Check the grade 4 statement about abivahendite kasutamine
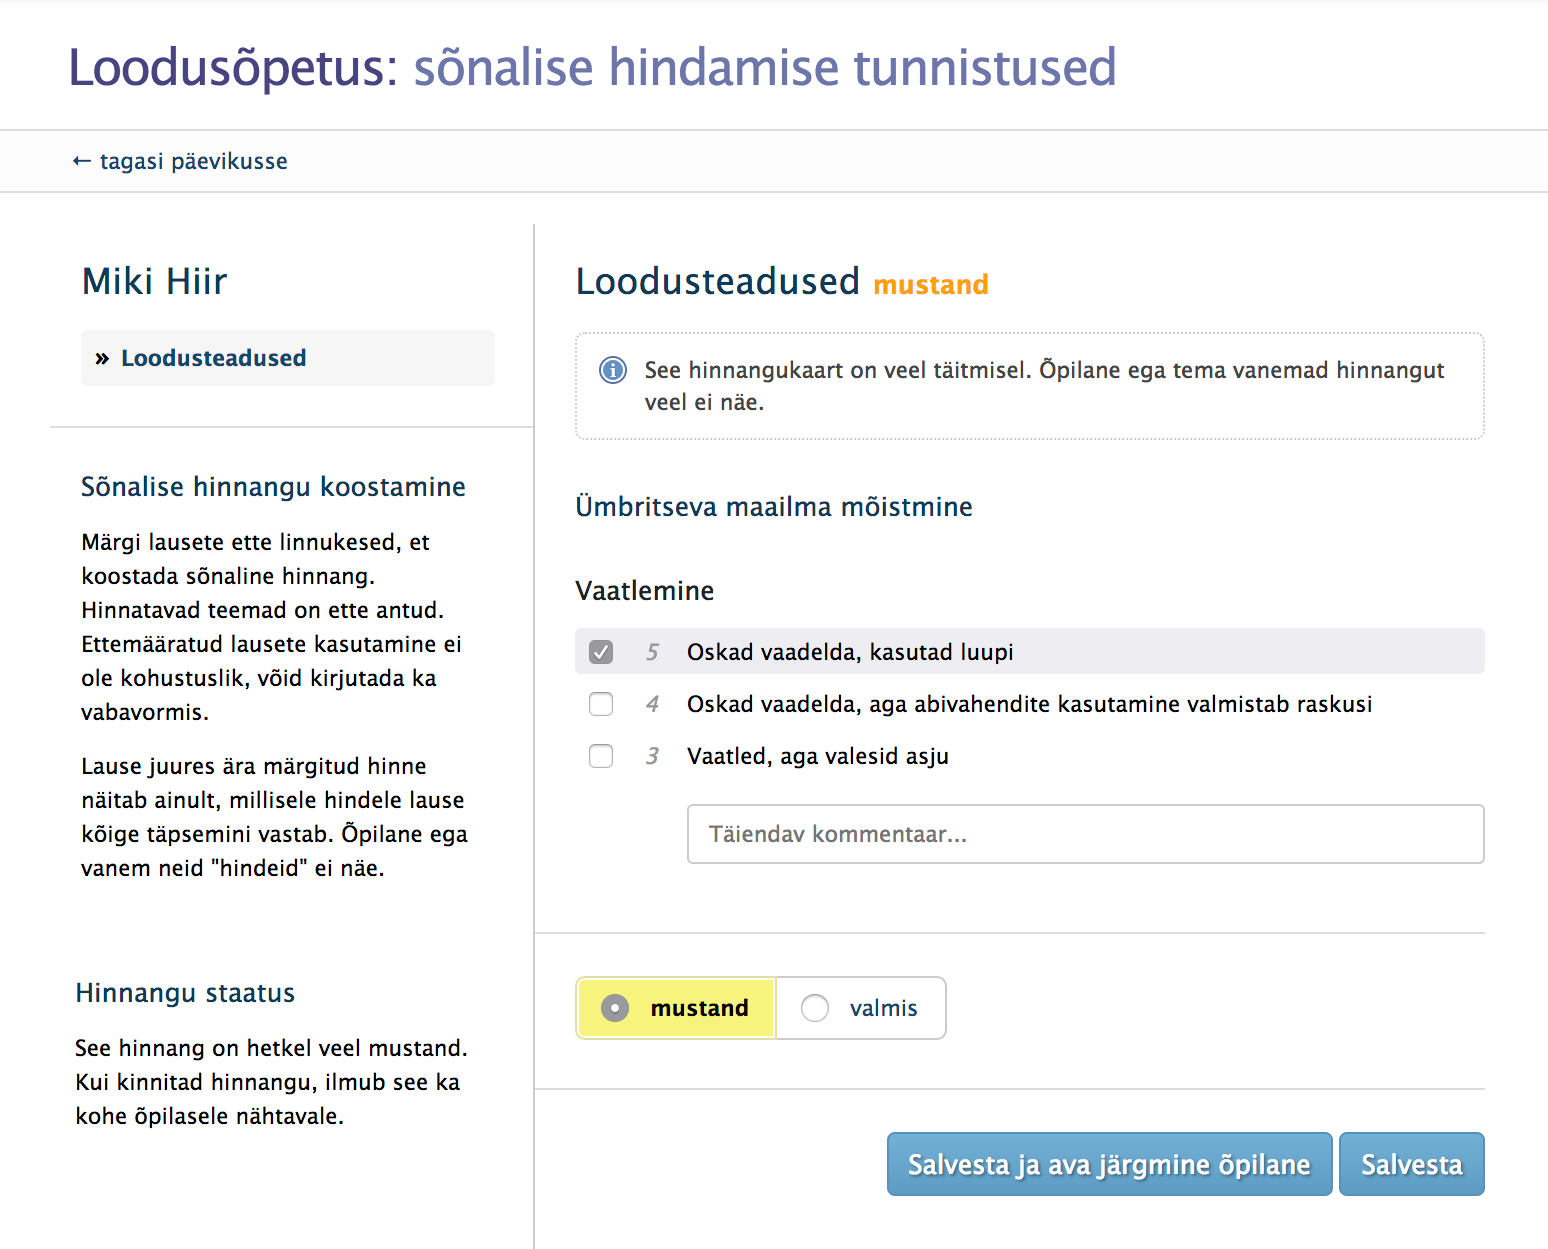 [x=601, y=704]
